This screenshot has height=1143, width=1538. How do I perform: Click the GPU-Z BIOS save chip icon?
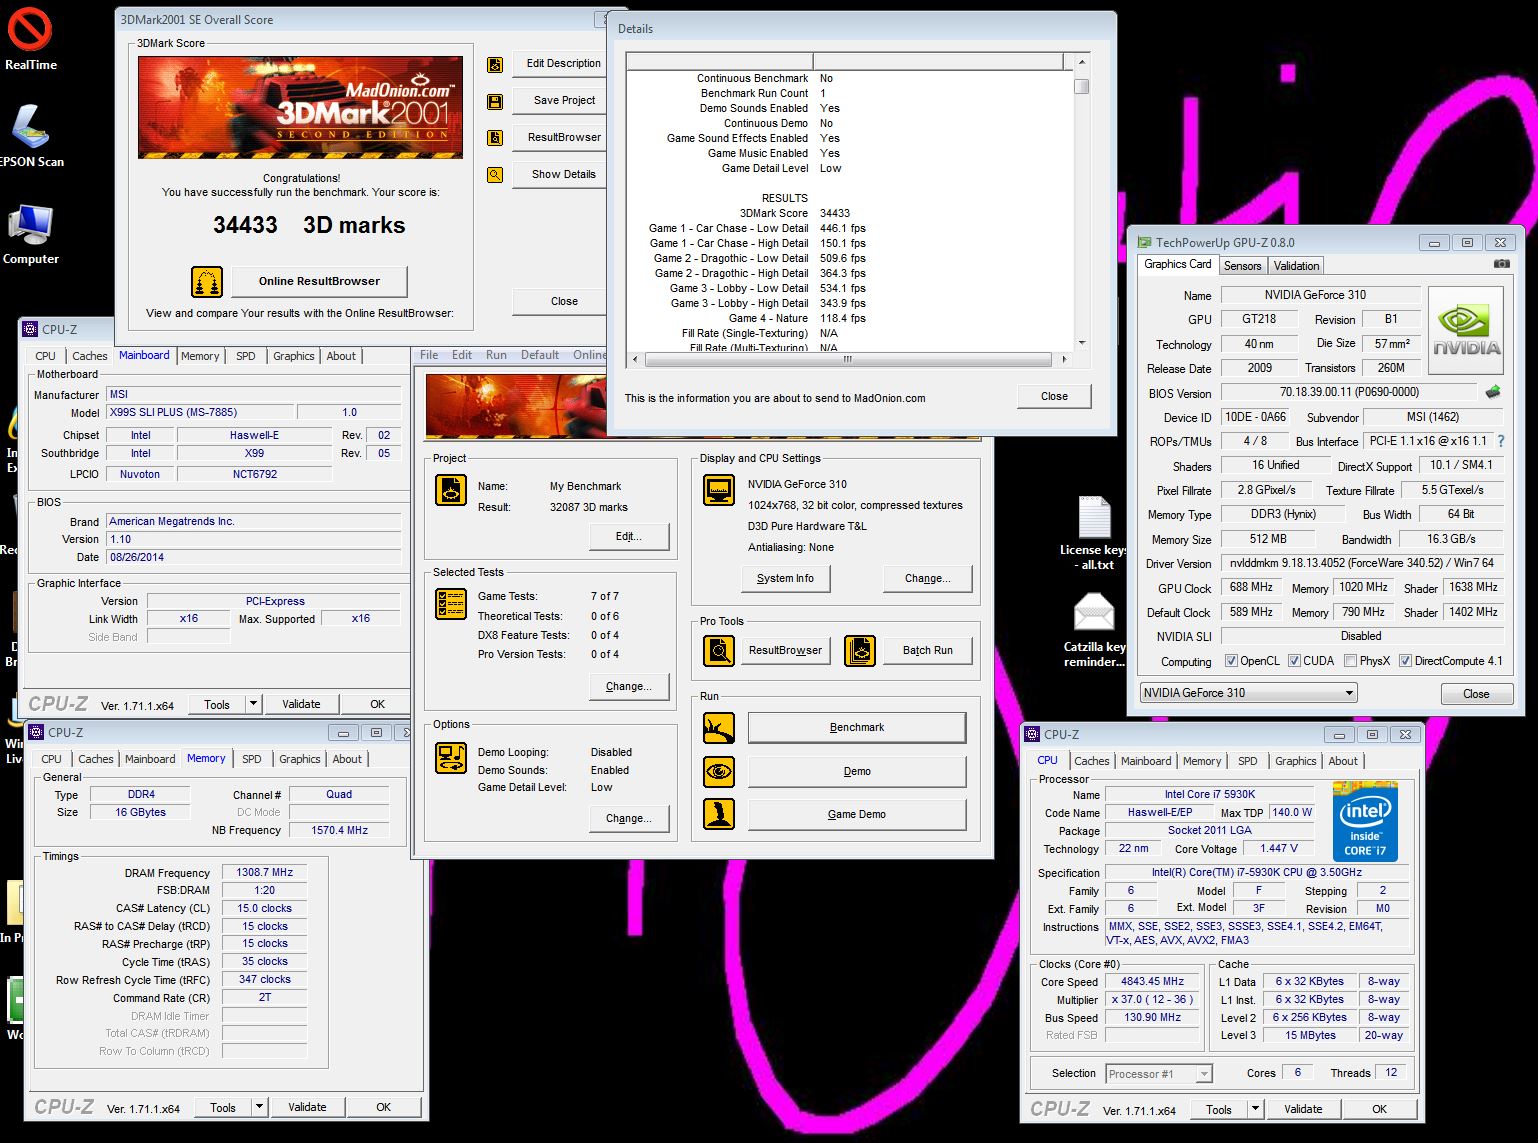tap(1493, 392)
